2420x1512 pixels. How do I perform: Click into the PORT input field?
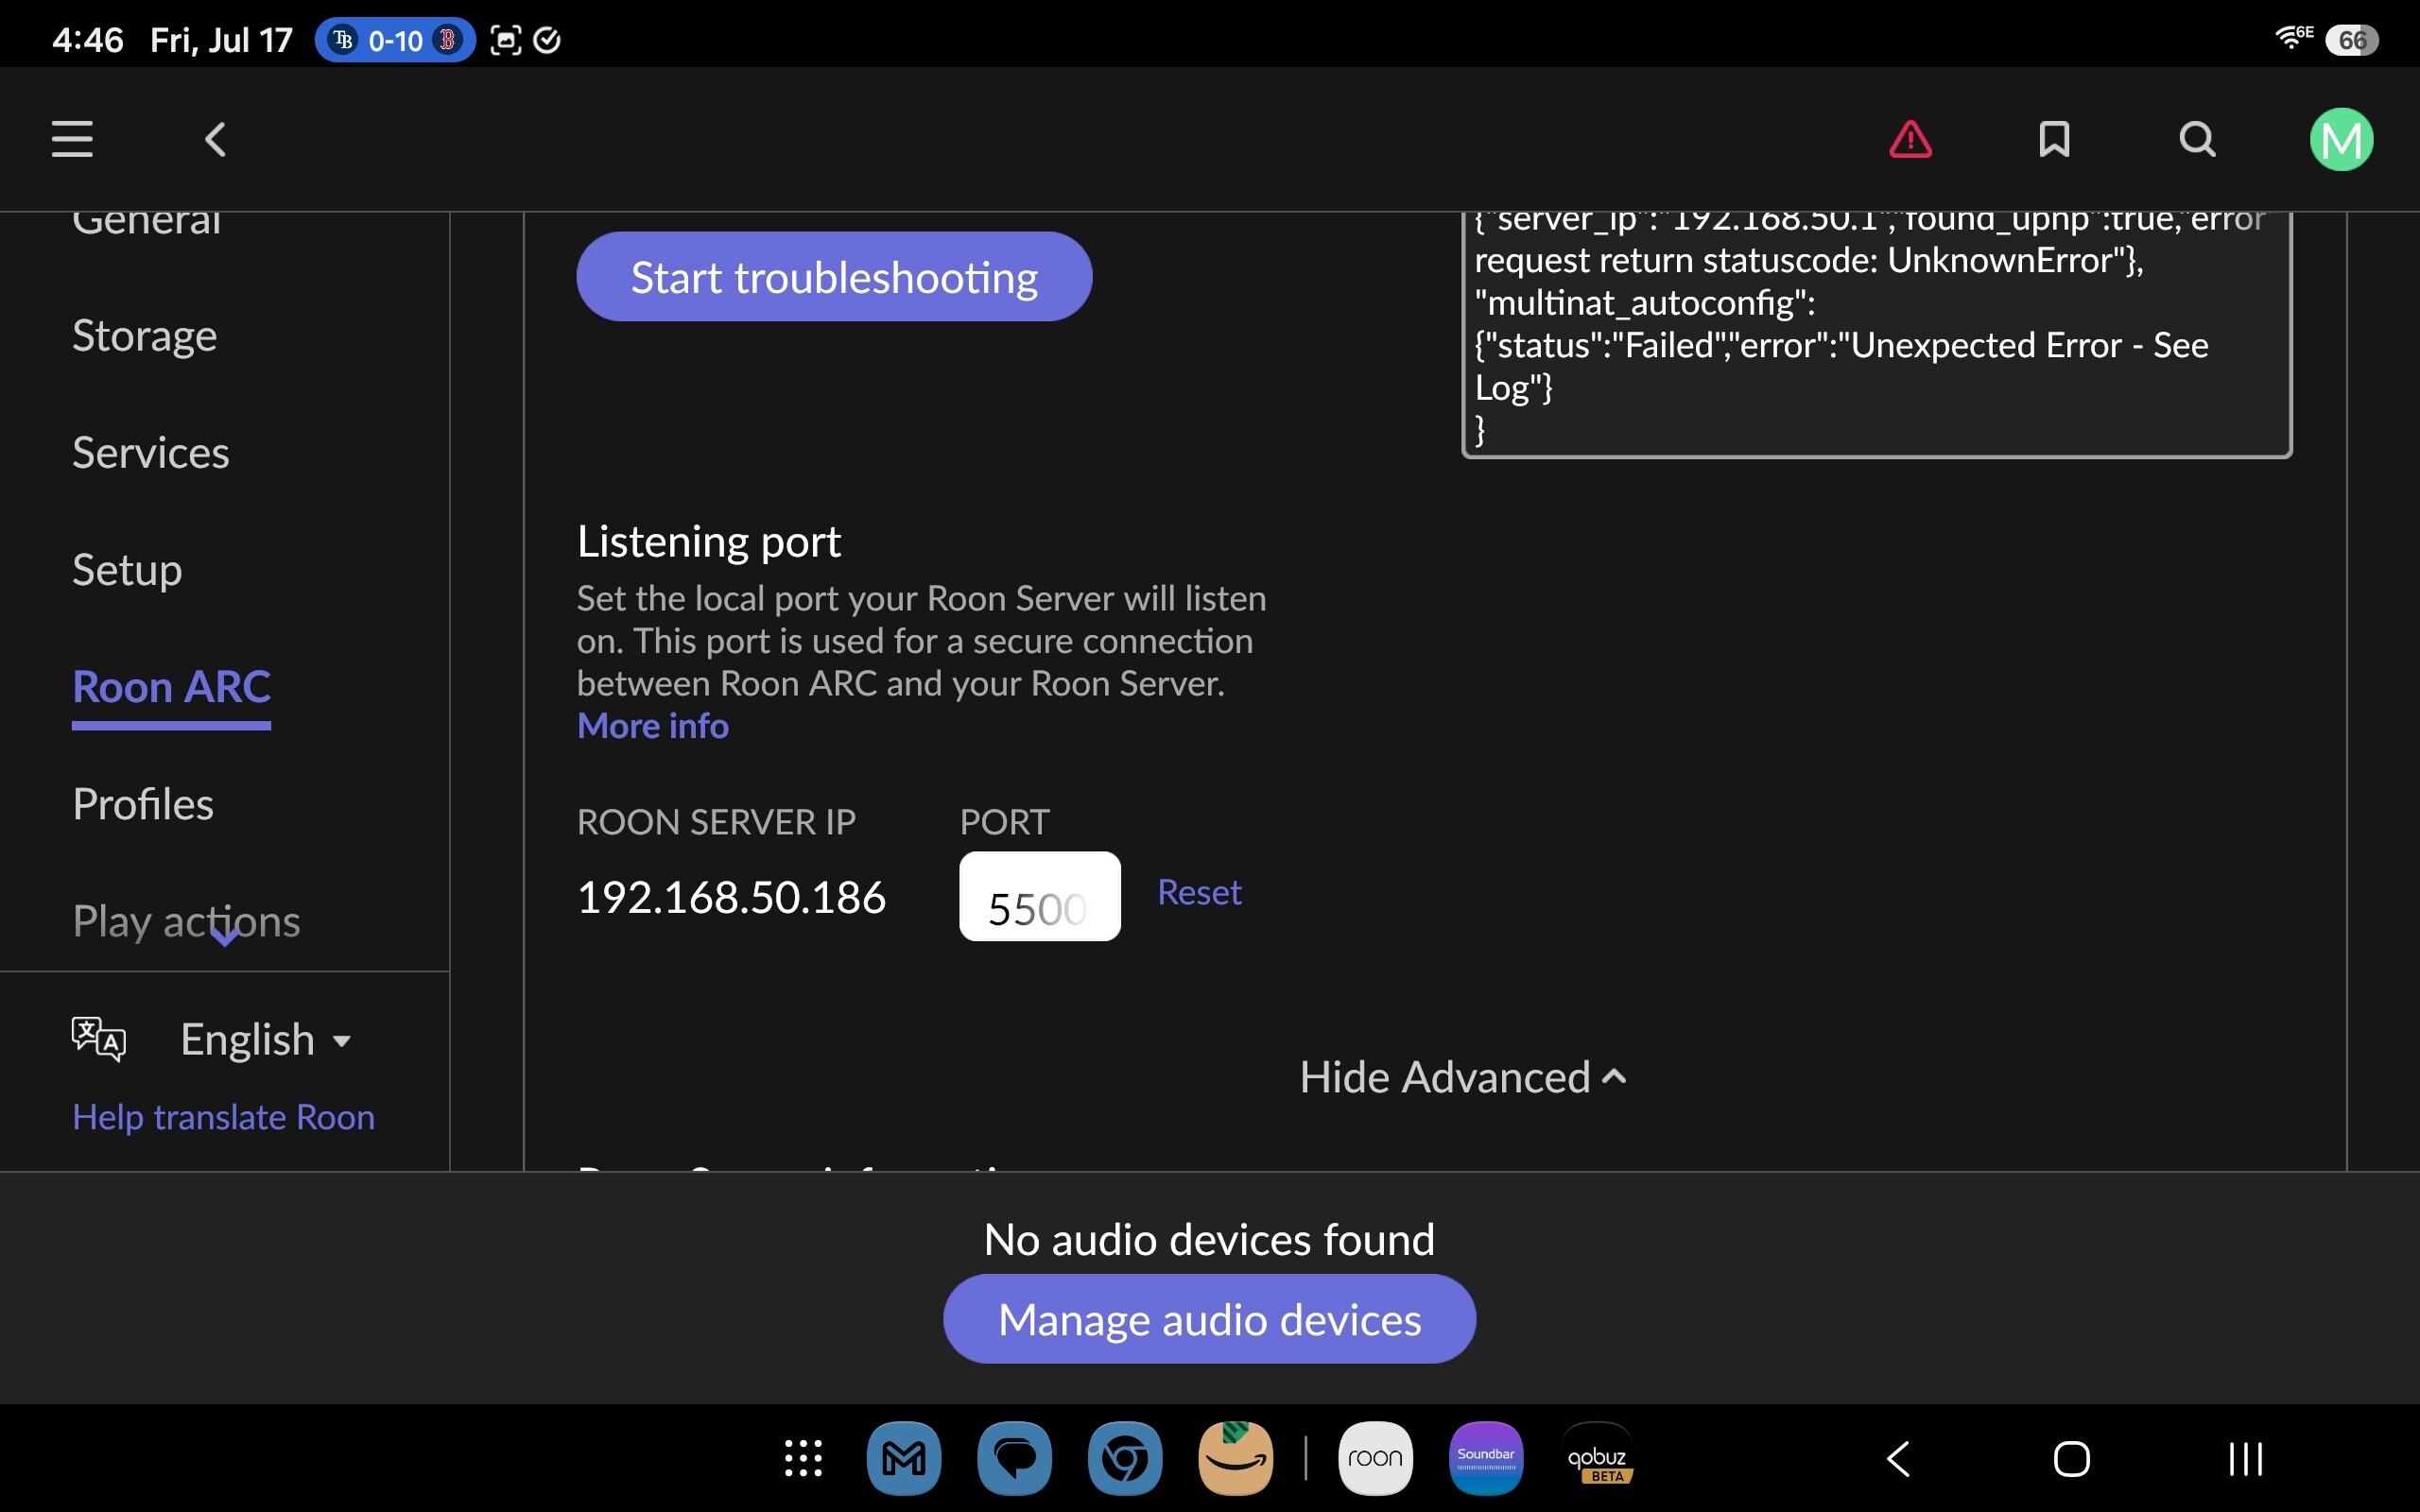coord(1039,896)
